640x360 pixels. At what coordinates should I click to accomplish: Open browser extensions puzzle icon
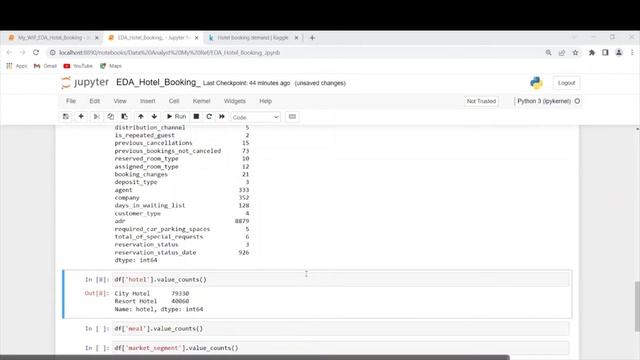click(592, 53)
